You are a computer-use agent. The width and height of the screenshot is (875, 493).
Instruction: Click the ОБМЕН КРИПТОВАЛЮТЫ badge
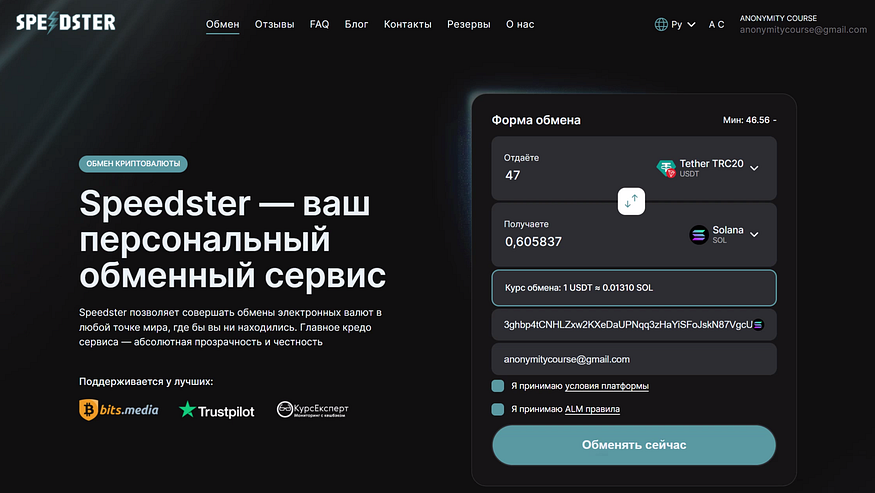133,164
